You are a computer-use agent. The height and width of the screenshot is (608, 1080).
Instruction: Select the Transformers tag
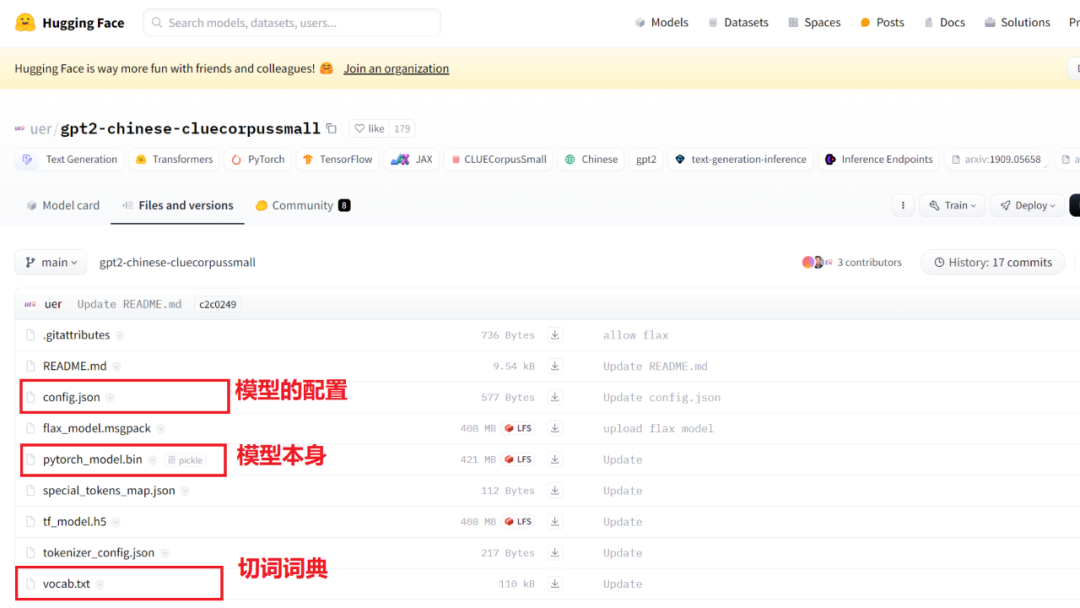pyautogui.click(x=175, y=159)
